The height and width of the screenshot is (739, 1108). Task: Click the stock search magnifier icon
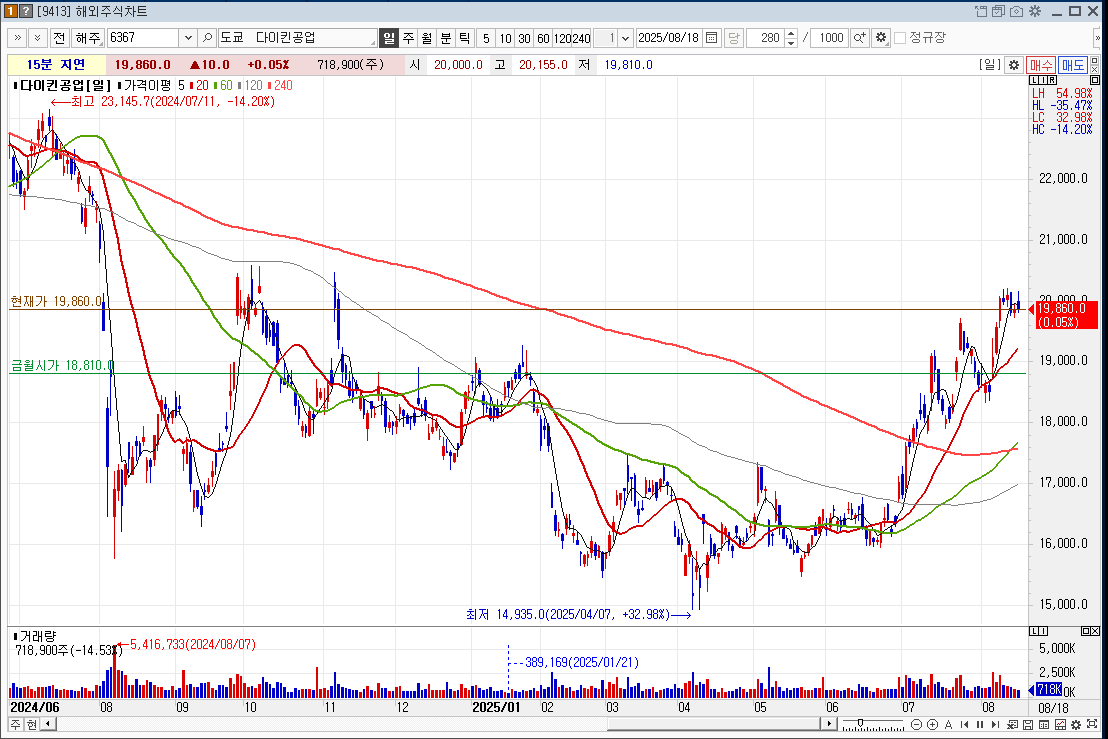tap(208, 38)
